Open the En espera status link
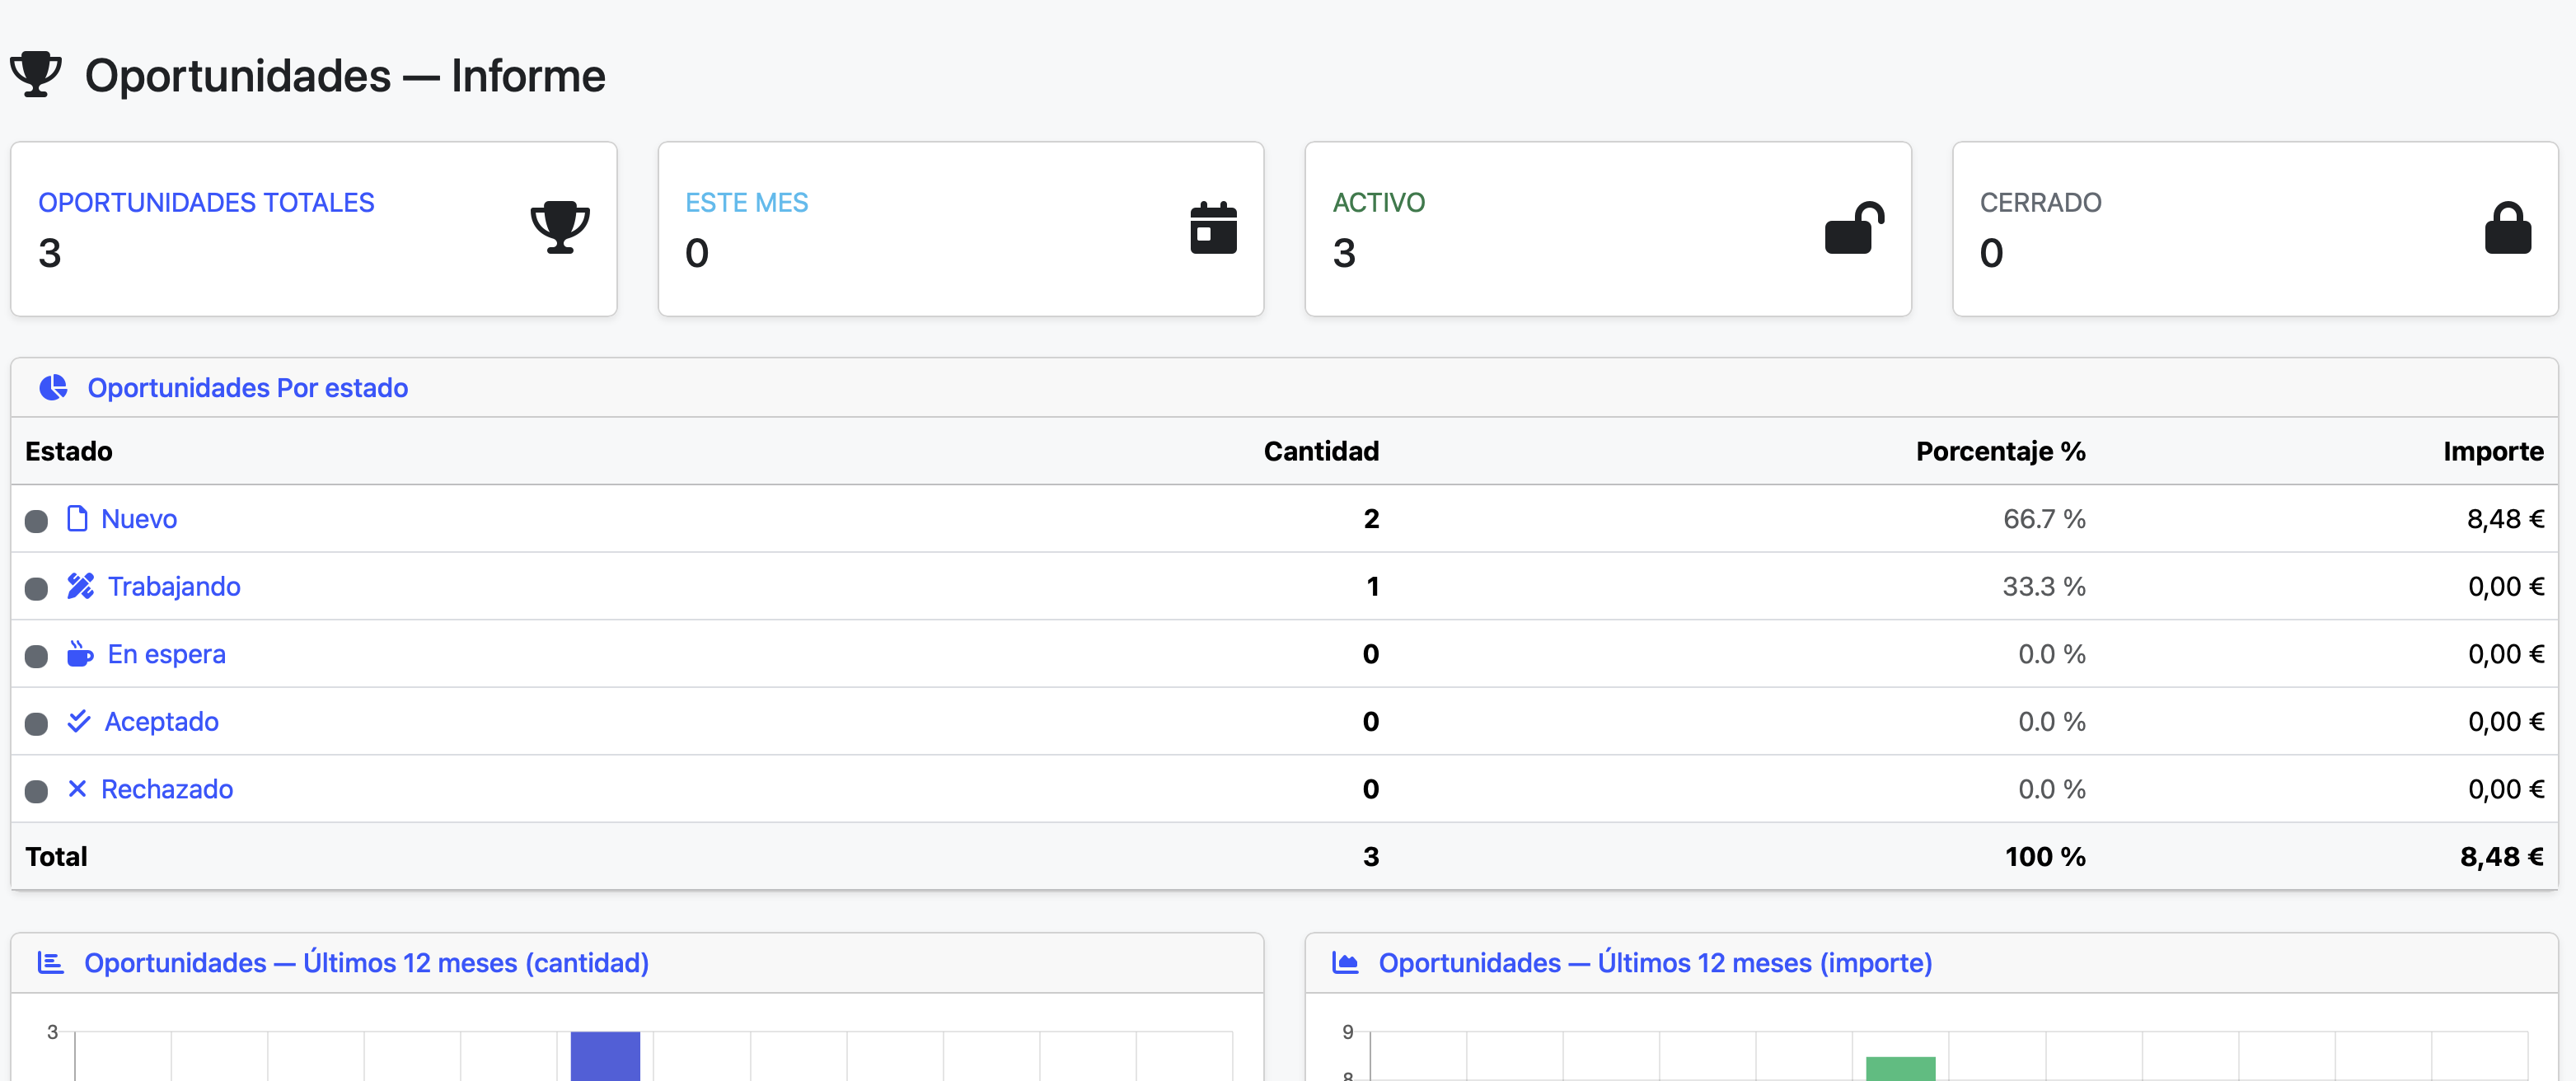 point(167,654)
